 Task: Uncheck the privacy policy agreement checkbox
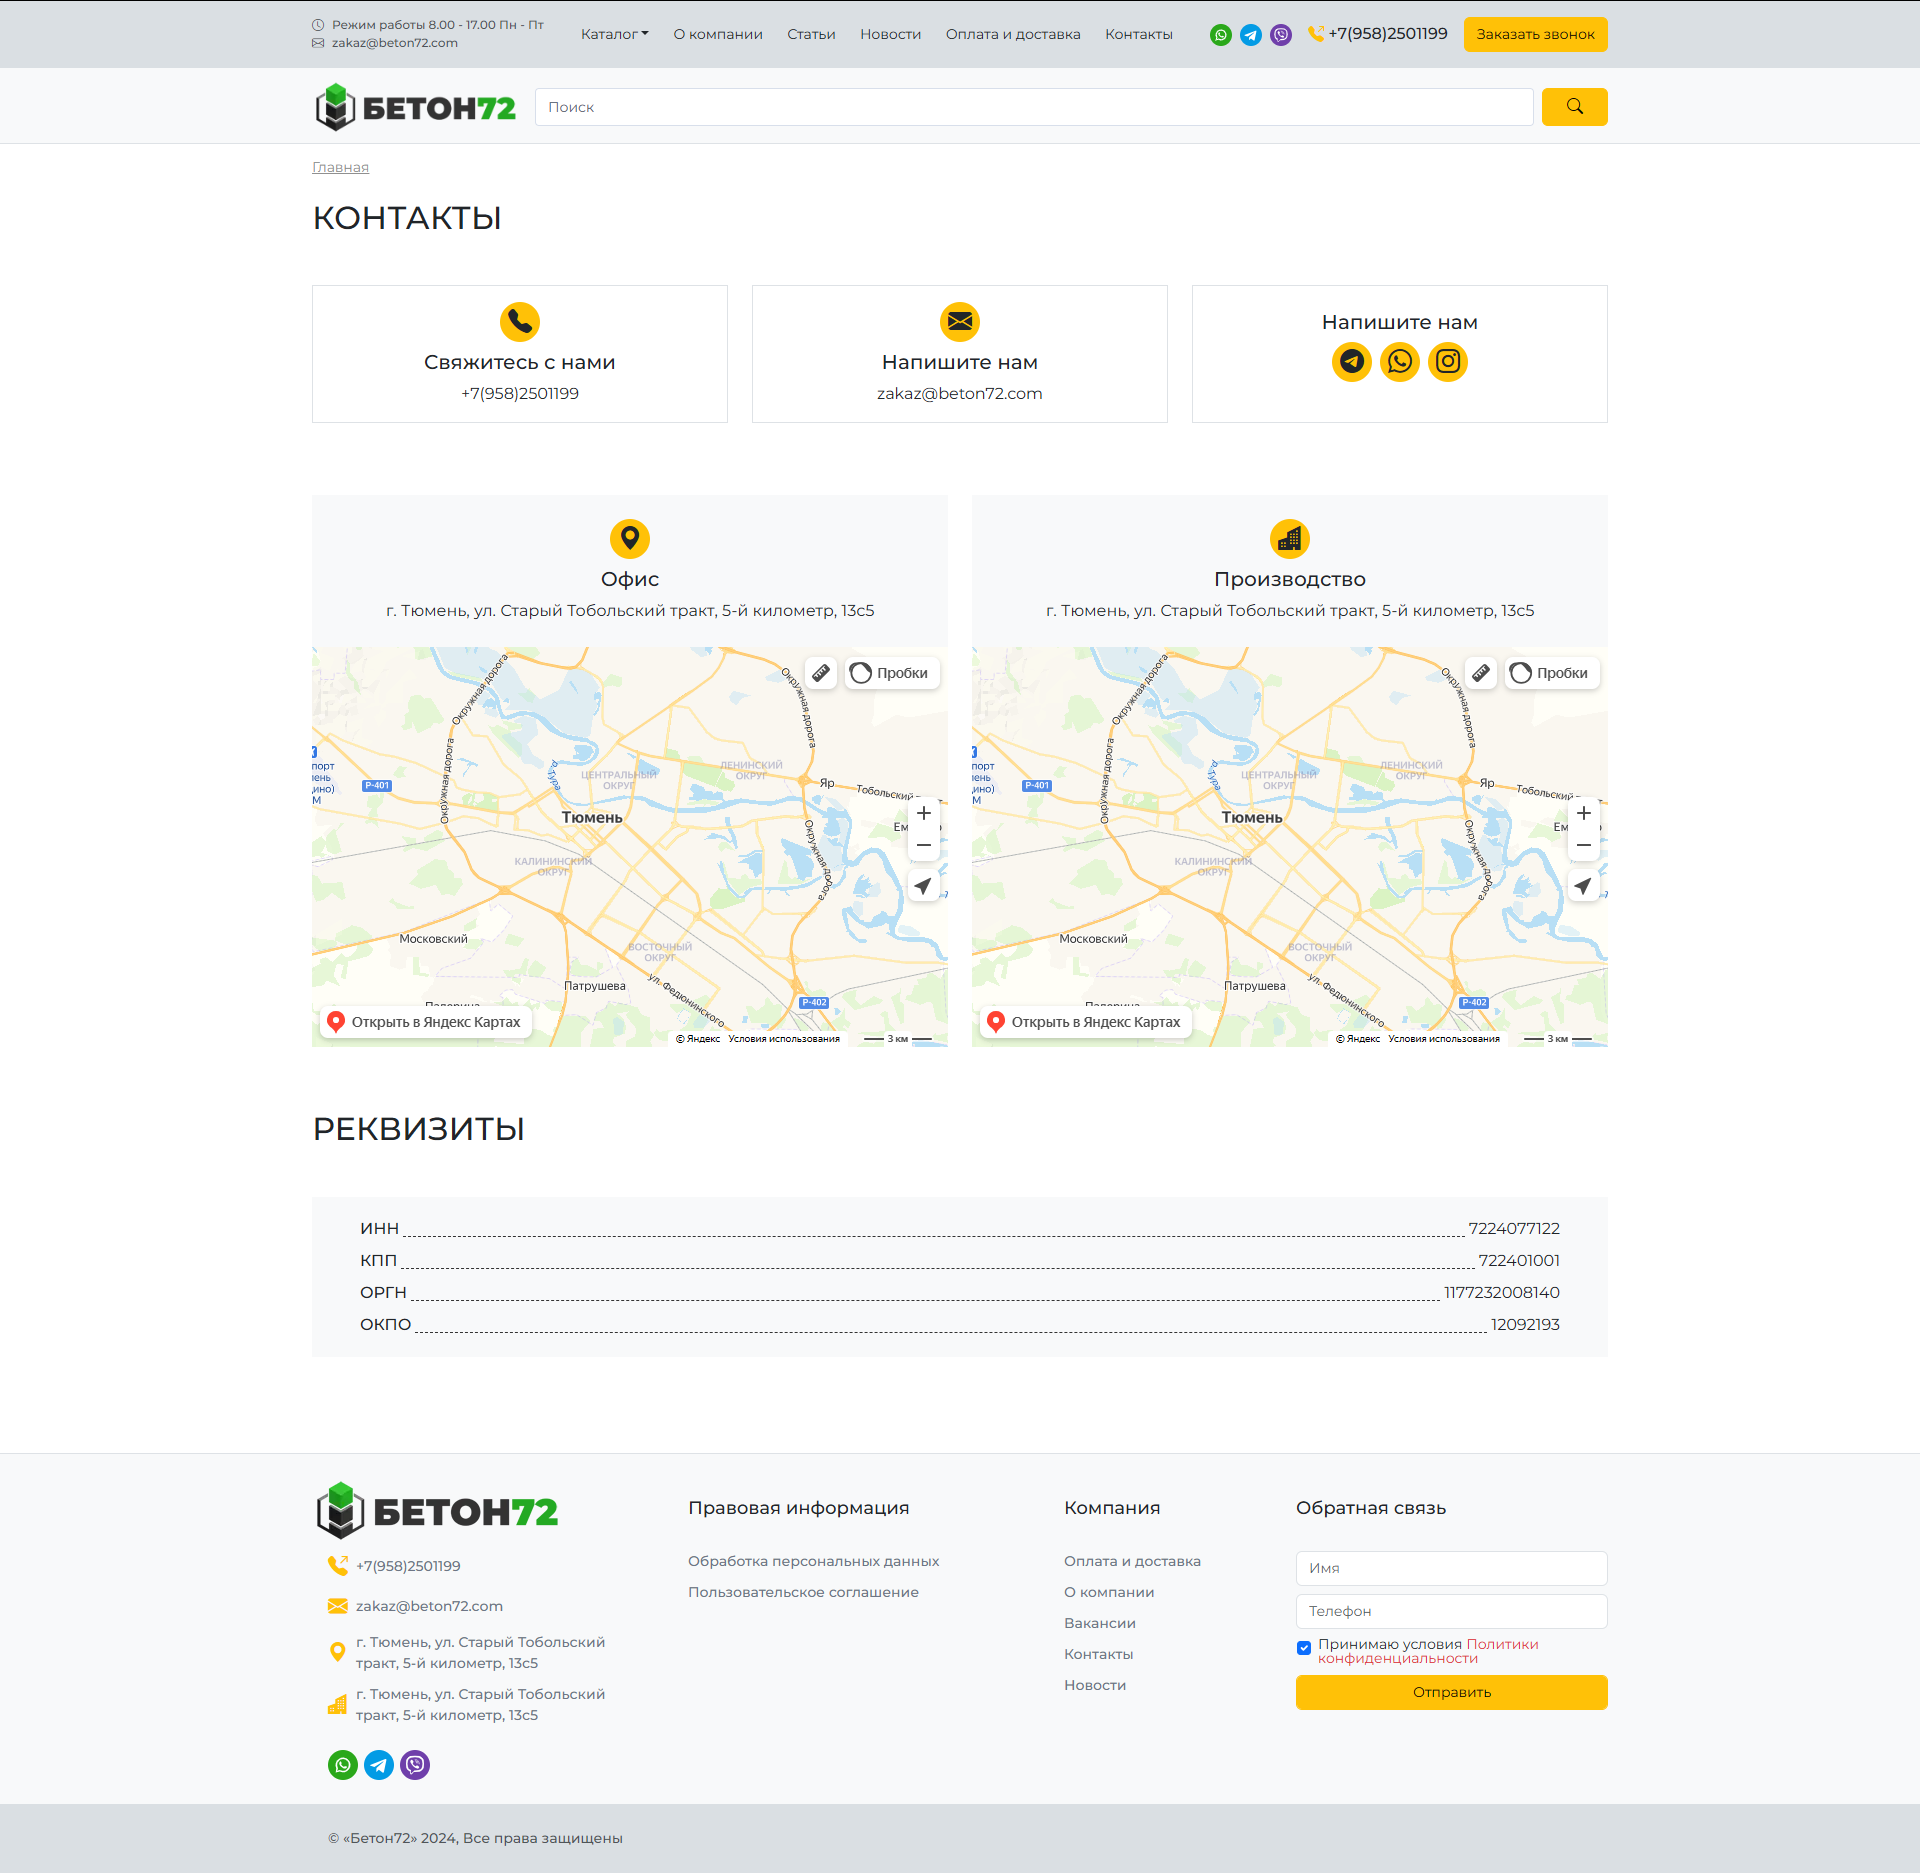point(1304,1648)
